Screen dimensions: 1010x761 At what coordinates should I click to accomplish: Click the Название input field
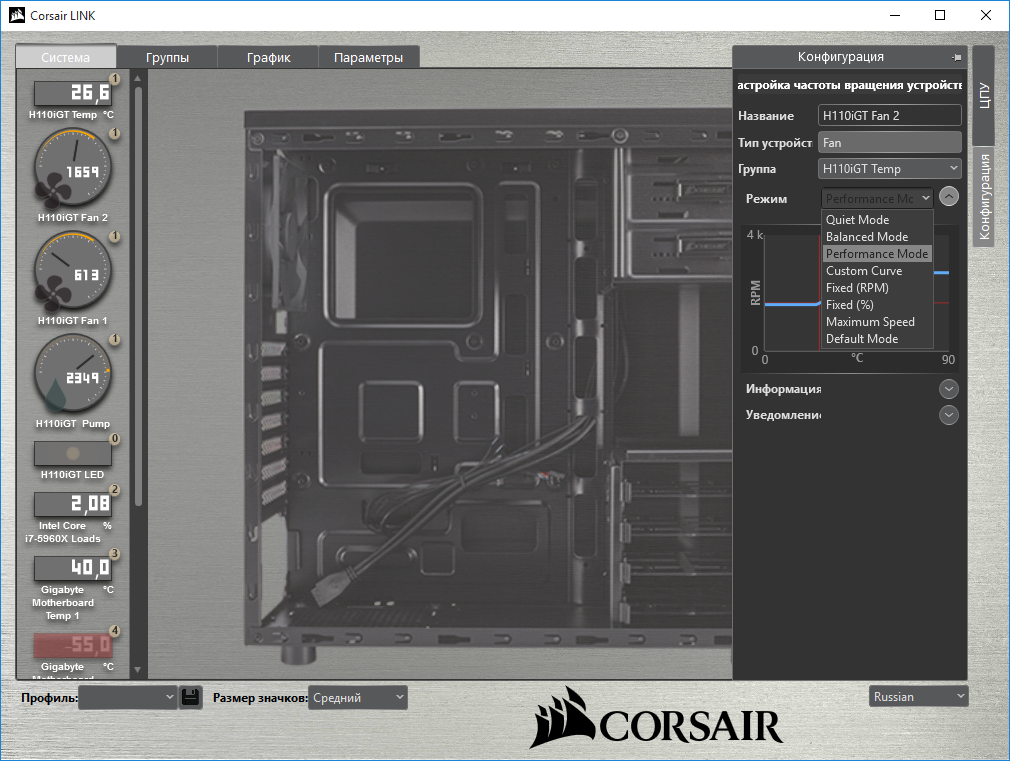point(889,116)
